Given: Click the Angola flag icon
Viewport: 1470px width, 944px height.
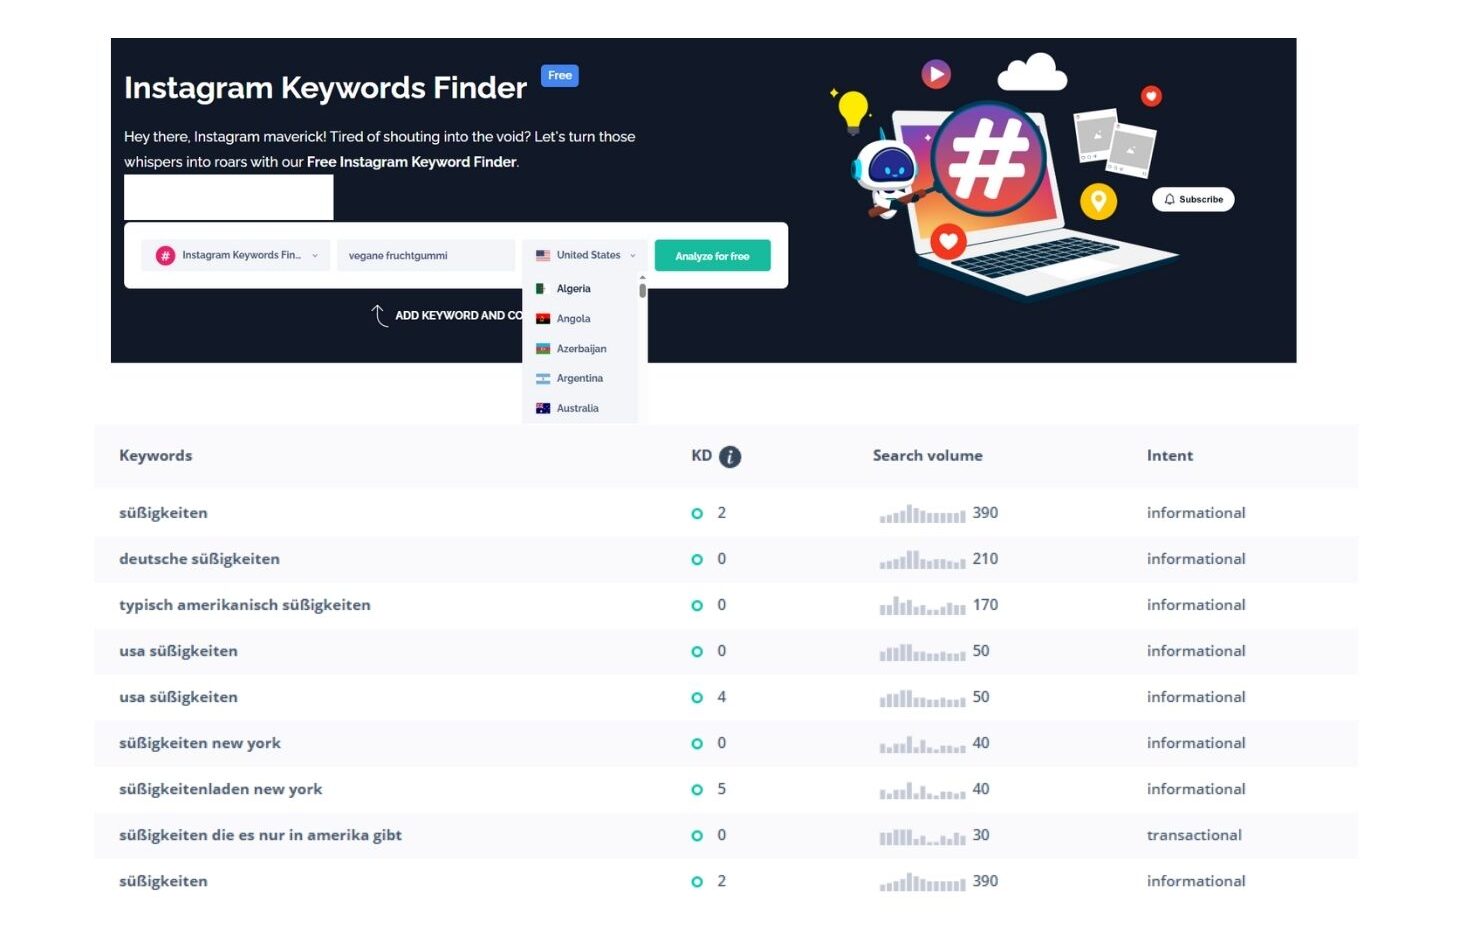Looking at the screenshot, I should point(543,319).
